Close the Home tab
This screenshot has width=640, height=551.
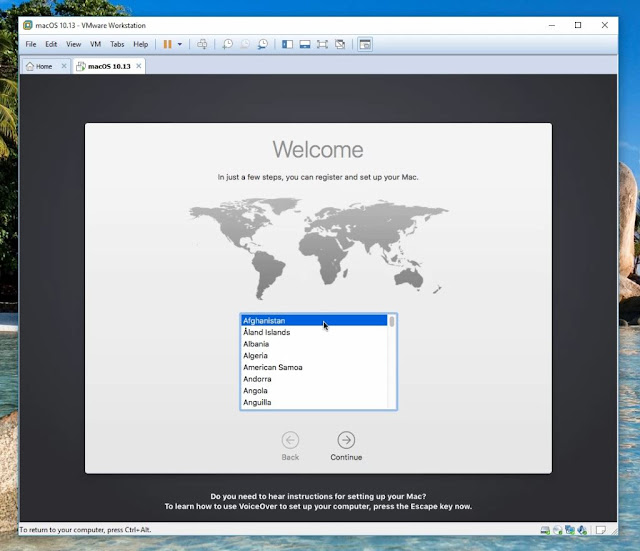64,66
